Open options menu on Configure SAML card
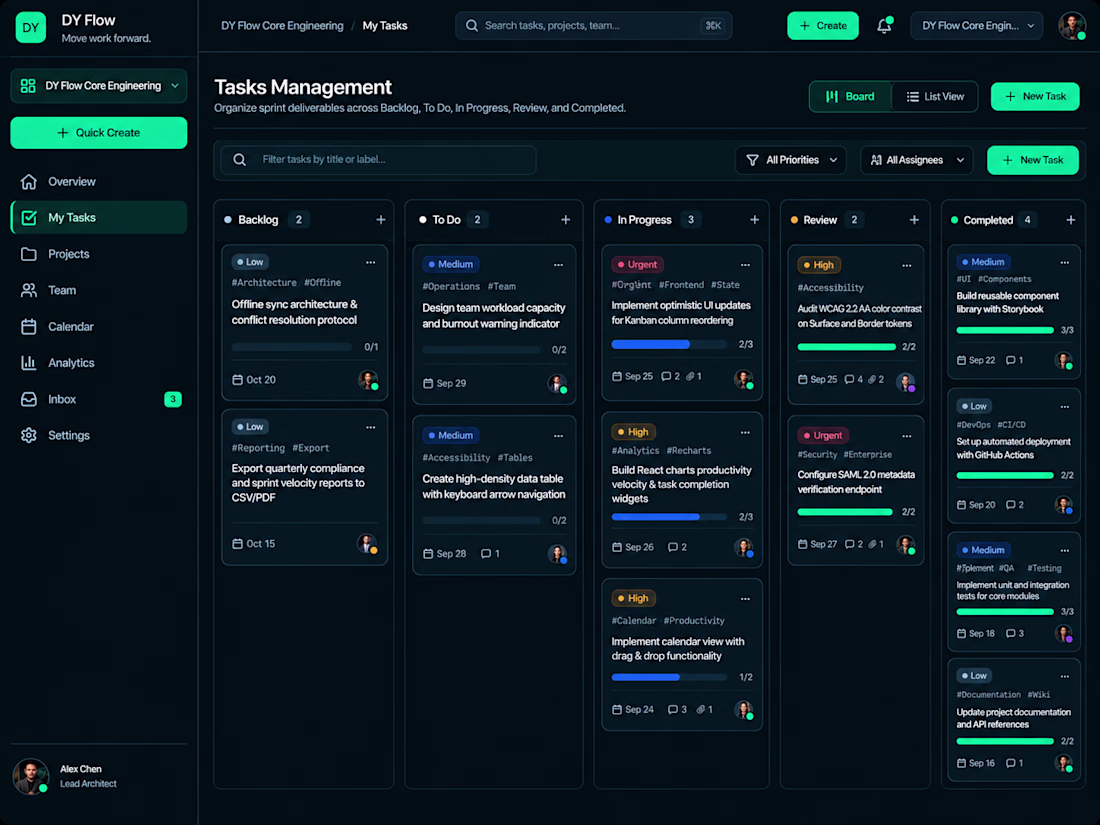Screen dimensions: 1100x825 tap(906, 436)
